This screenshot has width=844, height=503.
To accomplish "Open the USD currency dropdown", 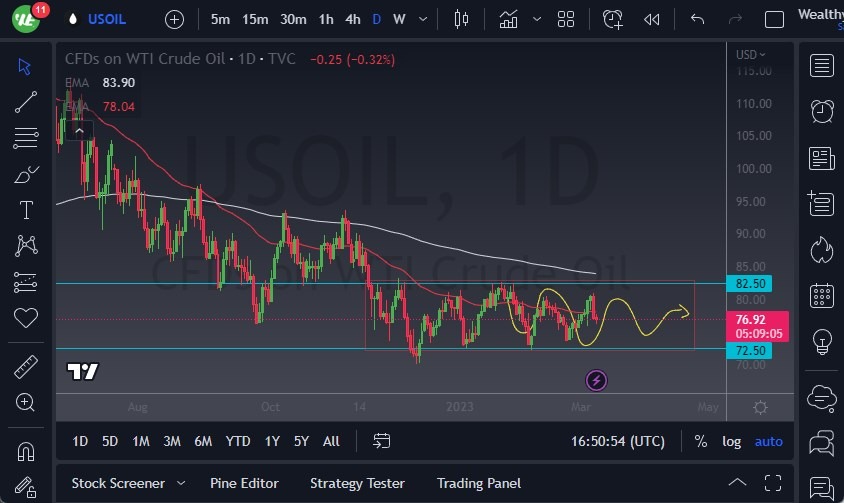I will (x=751, y=55).
